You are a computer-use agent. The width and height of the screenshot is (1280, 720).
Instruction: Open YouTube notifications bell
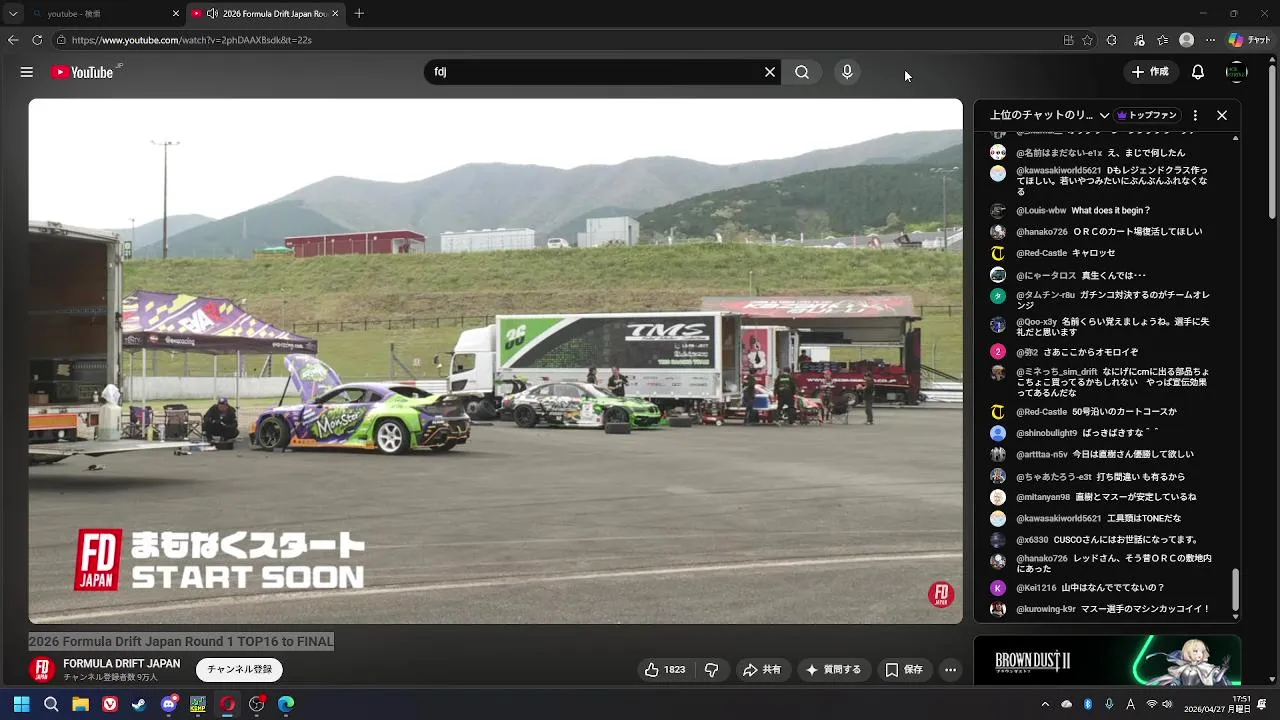click(1198, 72)
